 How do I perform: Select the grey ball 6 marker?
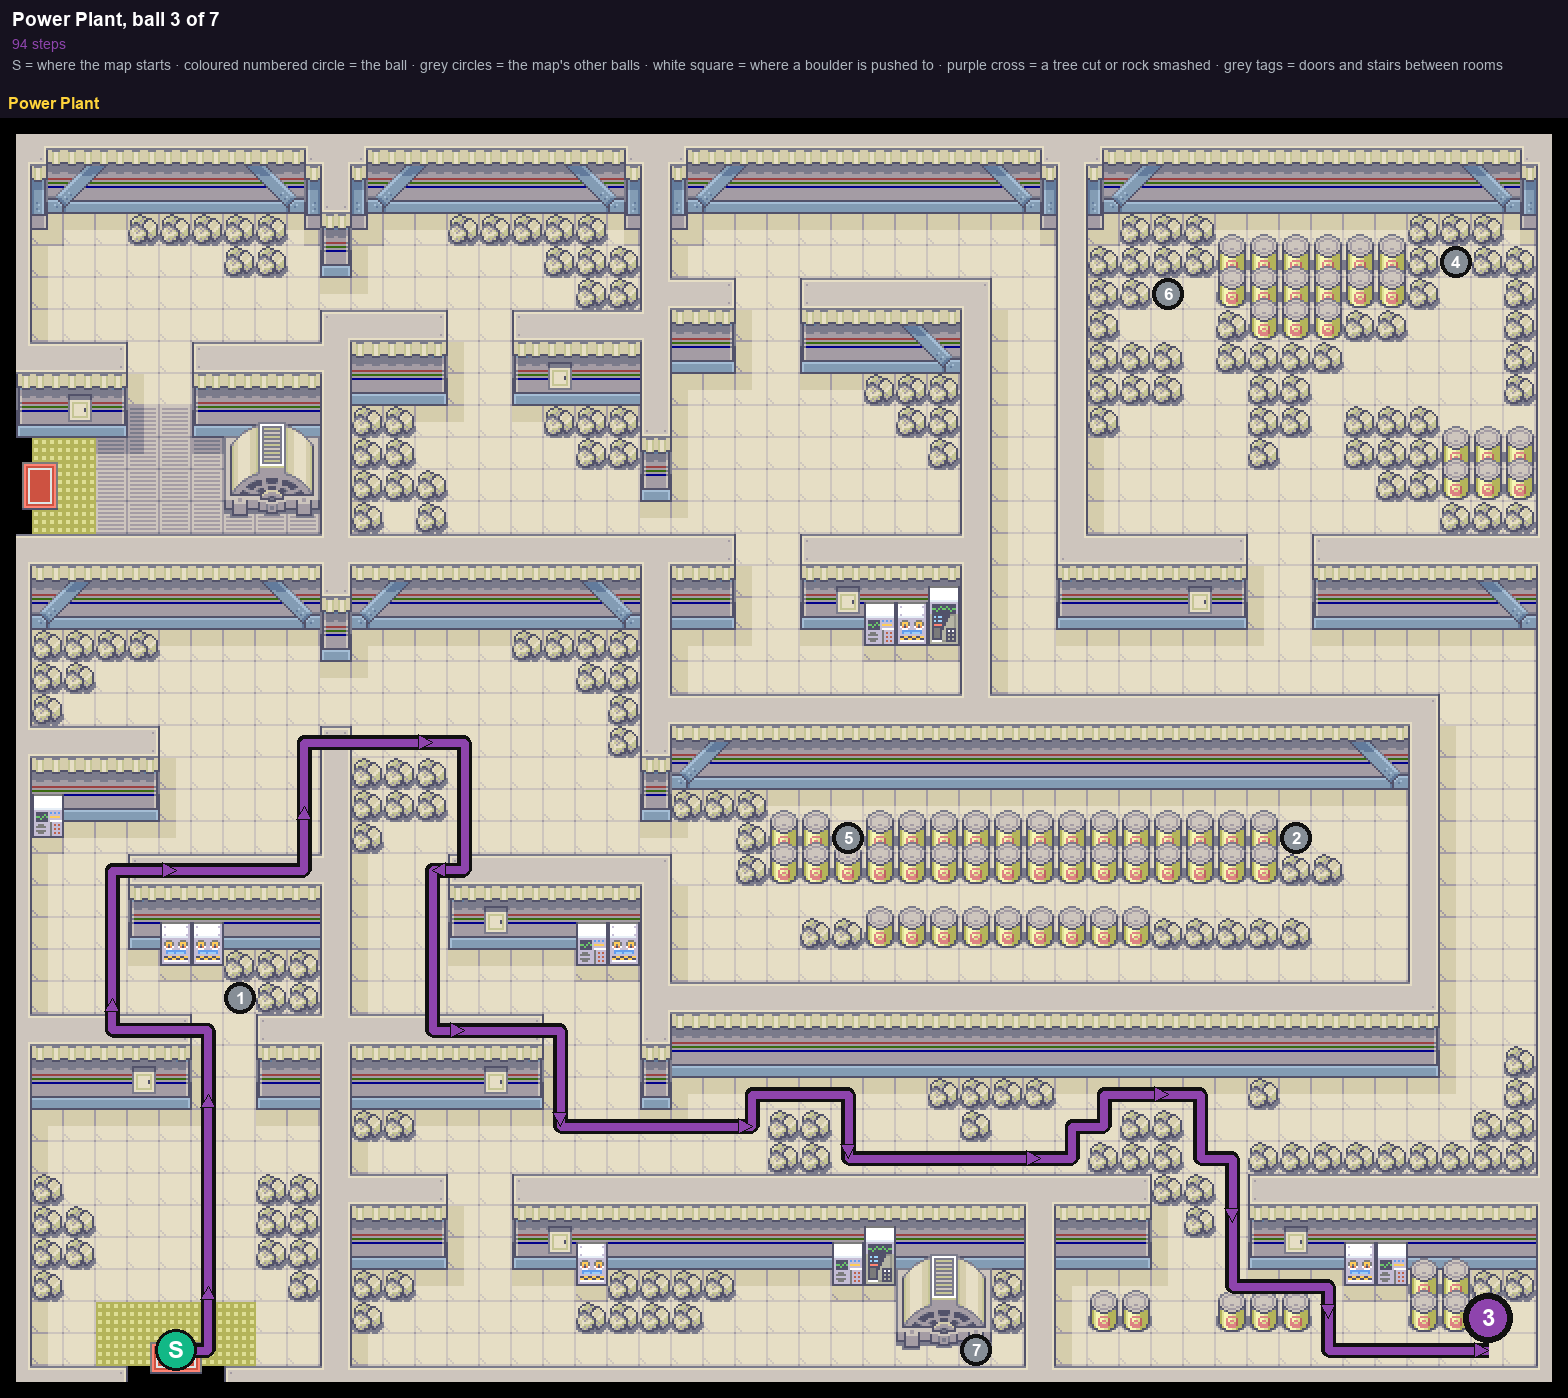coord(1168,294)
